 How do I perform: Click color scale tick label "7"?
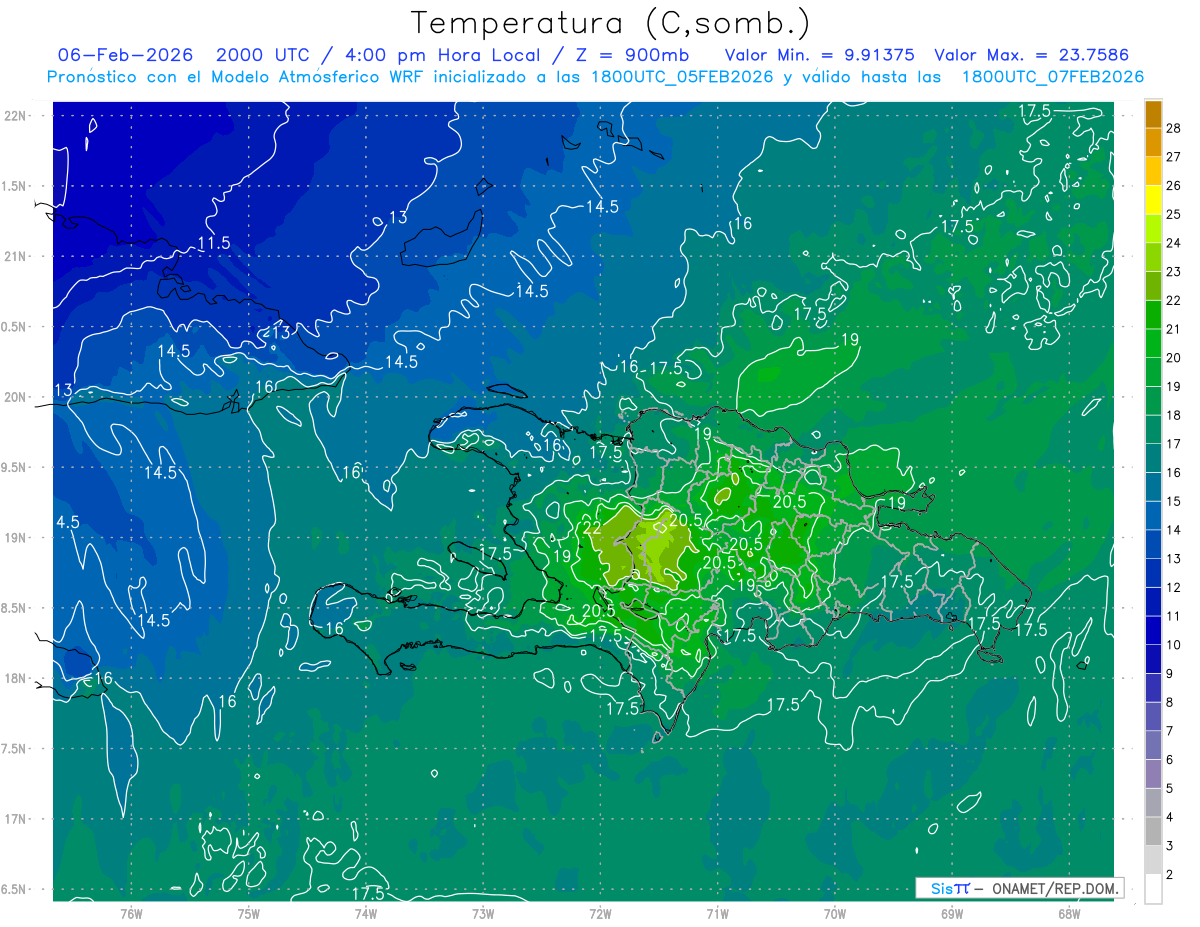coord(1170,732)
